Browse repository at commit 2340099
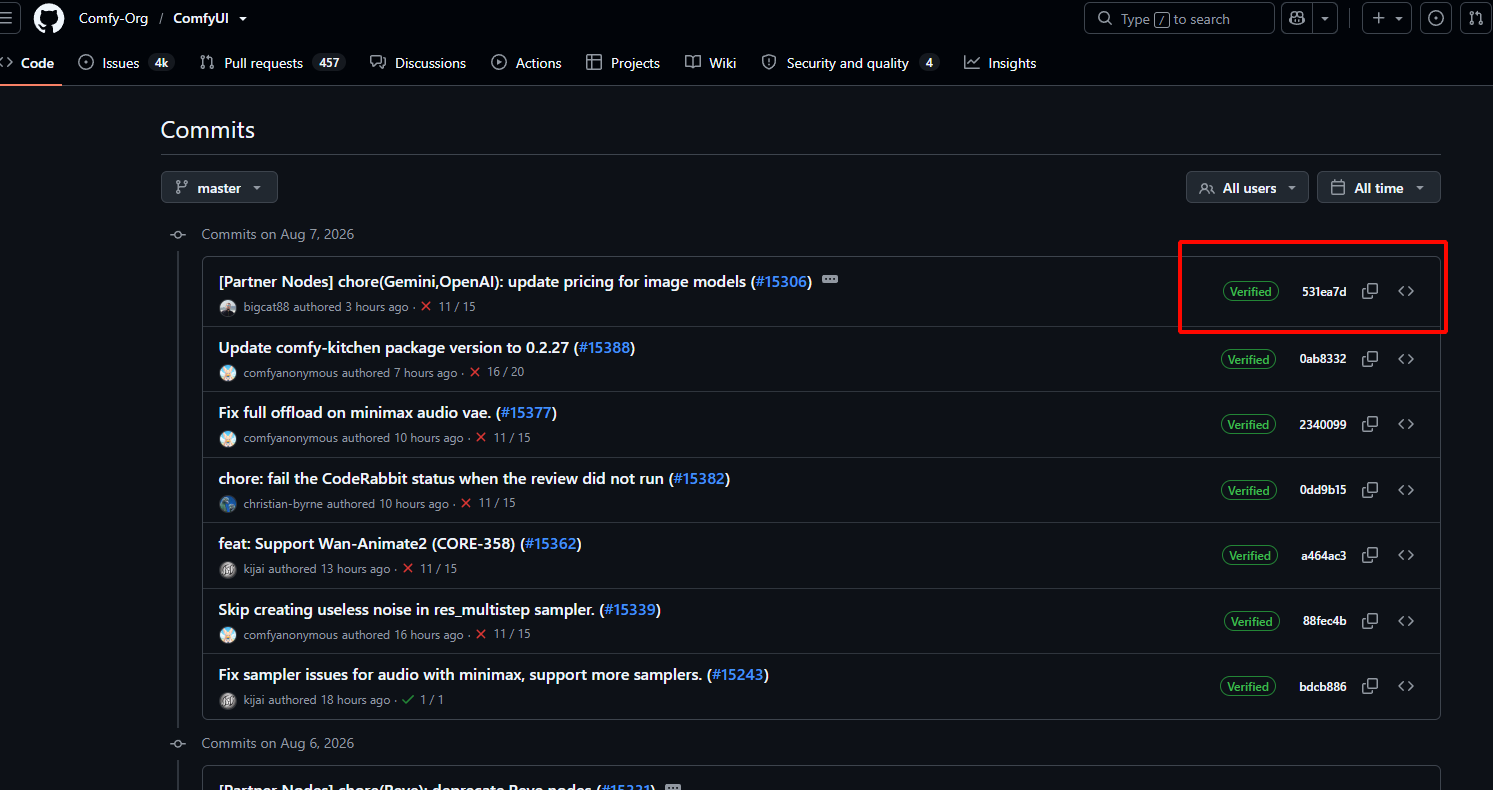The image size is (1493, 790). click(1406, 424)
